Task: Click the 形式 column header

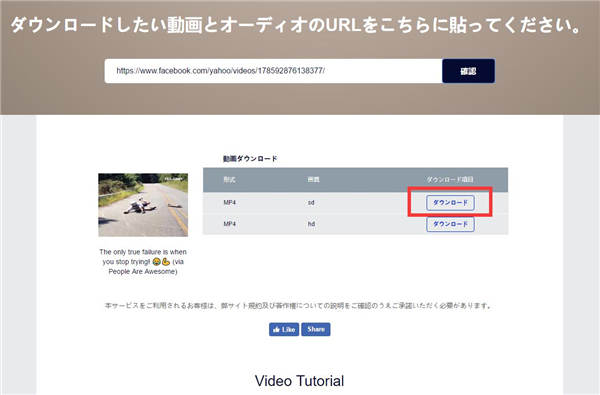Action: coord(230,180)
